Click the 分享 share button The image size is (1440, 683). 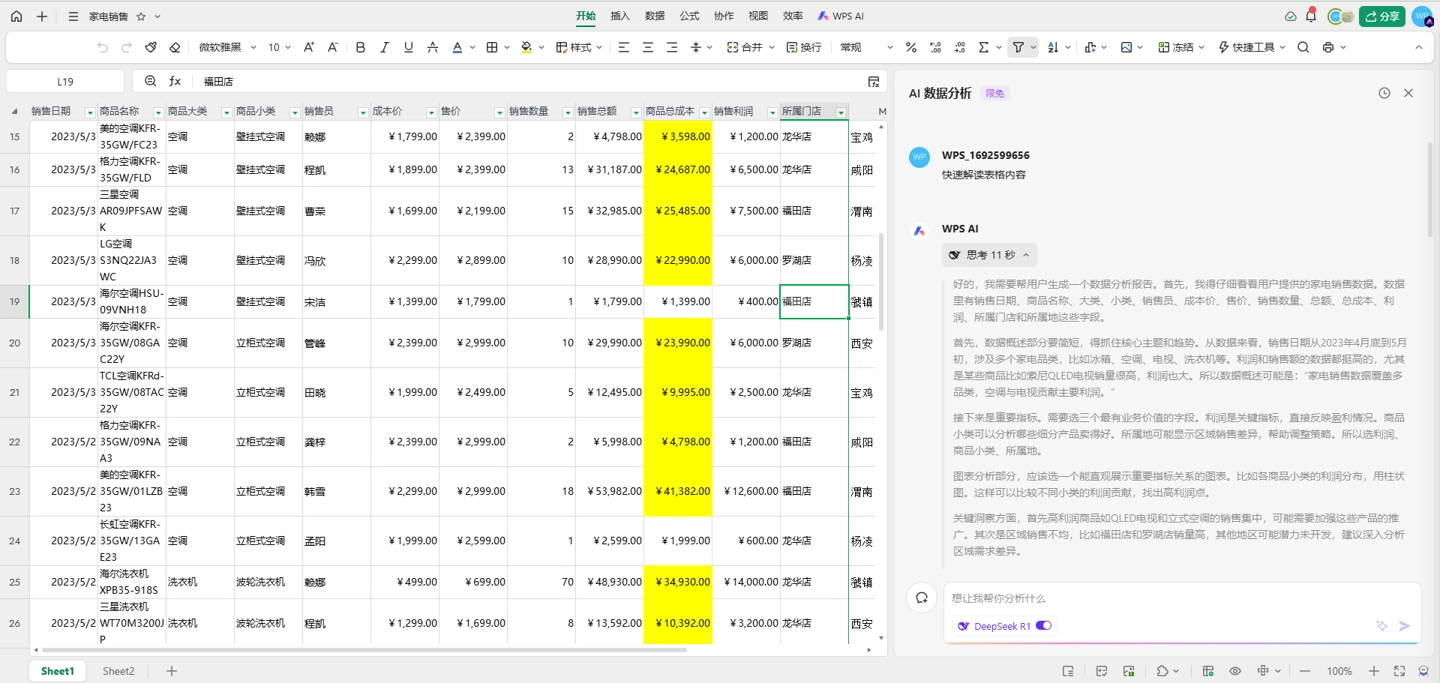pyautogui.click(x=1381, y=16)
